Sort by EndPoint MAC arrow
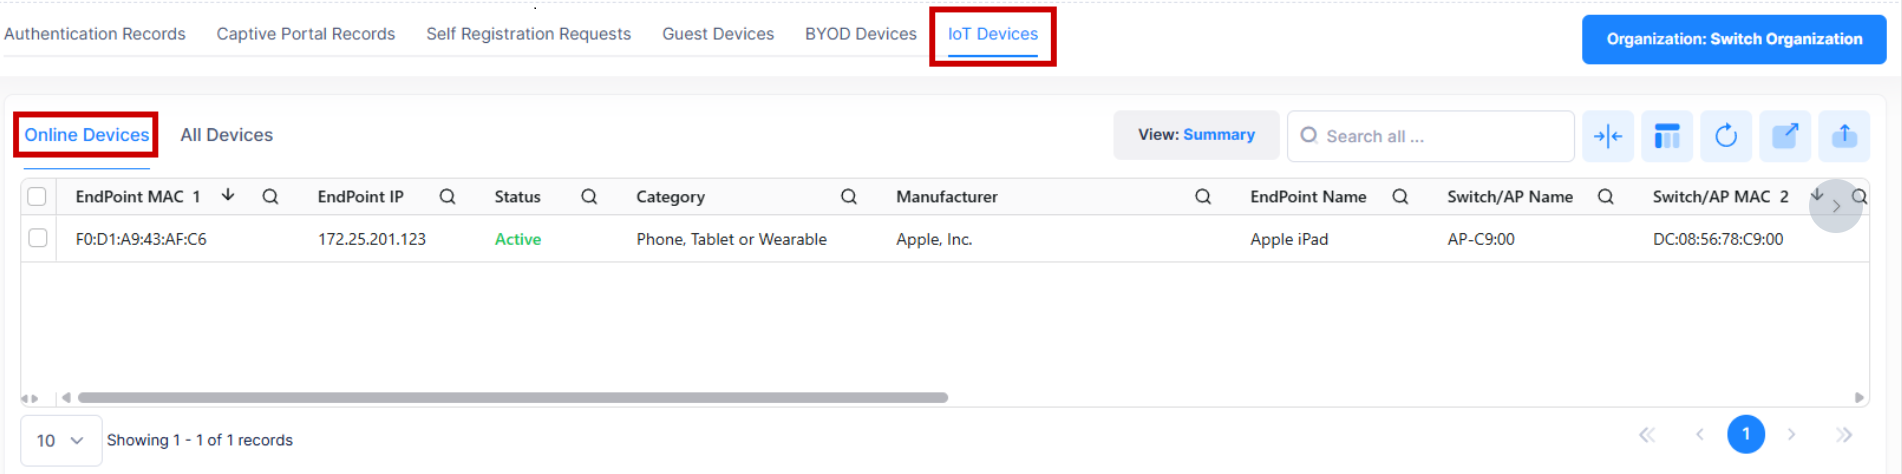The image size is (1902, 474). point(228,195)
